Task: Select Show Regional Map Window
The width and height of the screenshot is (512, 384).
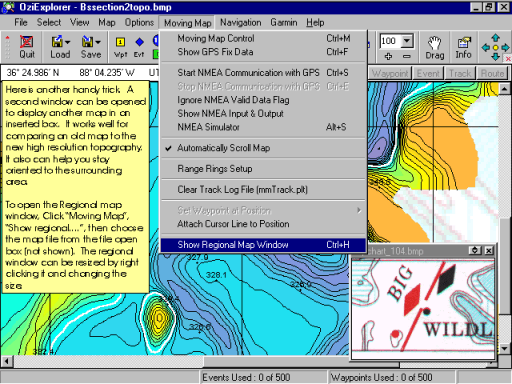Action: [263, 245]
